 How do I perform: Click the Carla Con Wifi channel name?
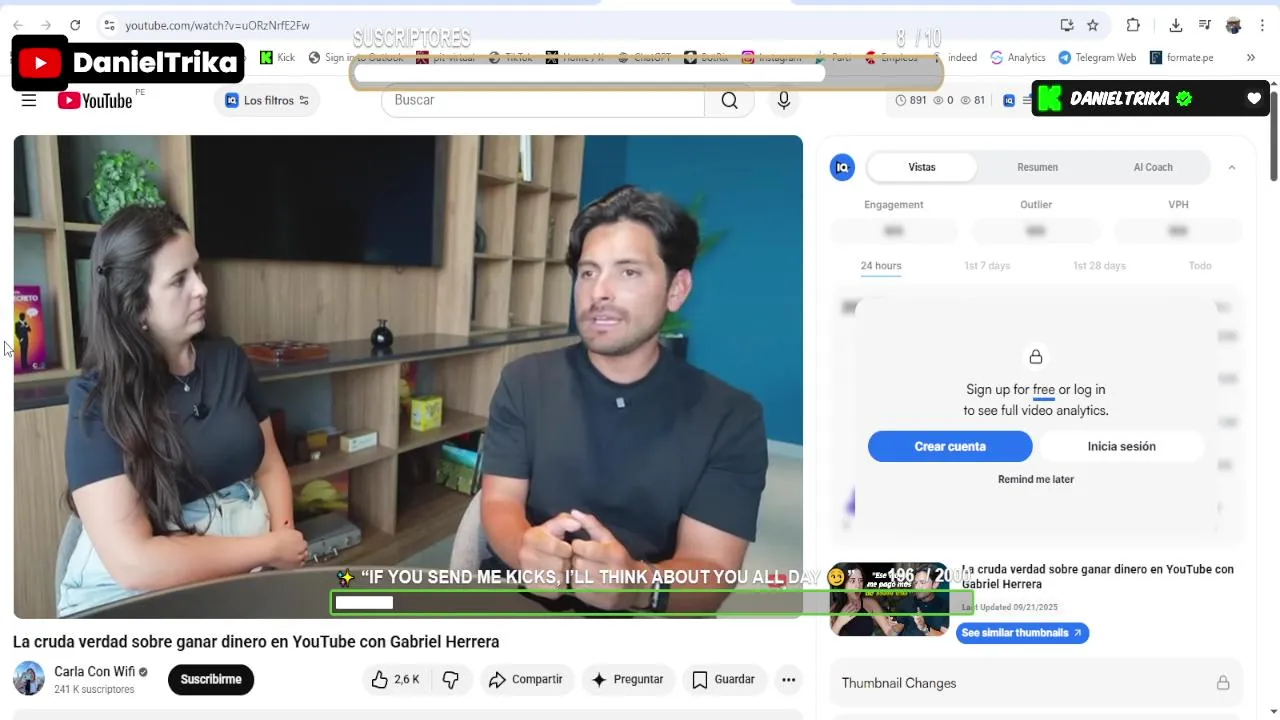(95, 671)
